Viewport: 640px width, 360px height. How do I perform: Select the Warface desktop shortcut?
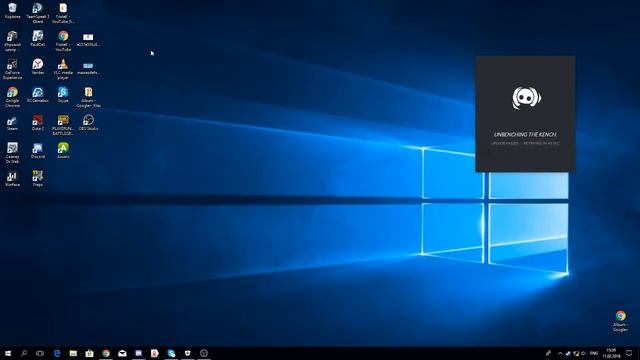12,178
